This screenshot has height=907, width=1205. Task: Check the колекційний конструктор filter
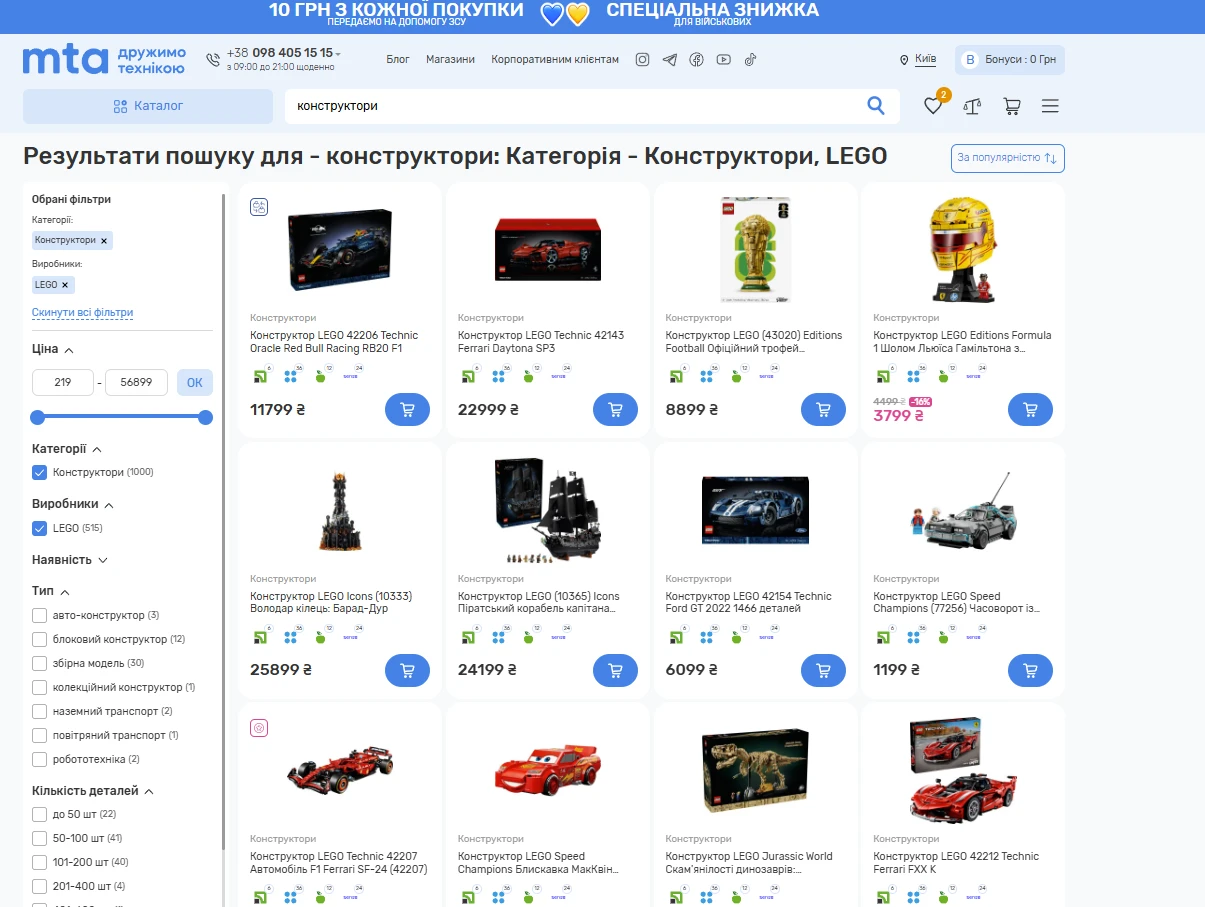coord(40,687)
